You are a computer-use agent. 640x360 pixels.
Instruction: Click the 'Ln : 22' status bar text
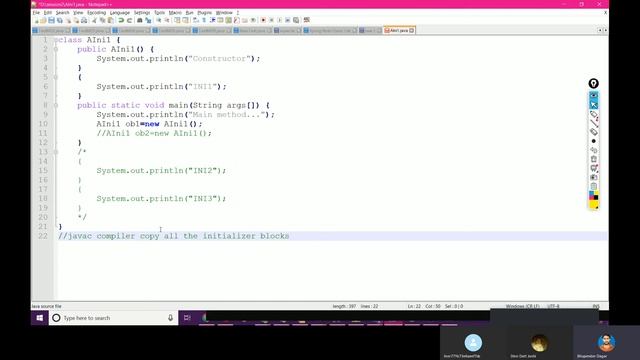pos(414,306)
